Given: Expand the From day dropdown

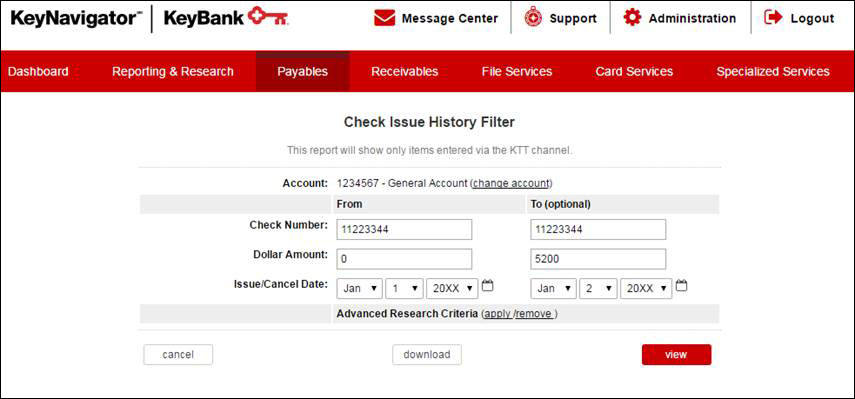Looking at the screenshot, I should click(x=404, y=288).
